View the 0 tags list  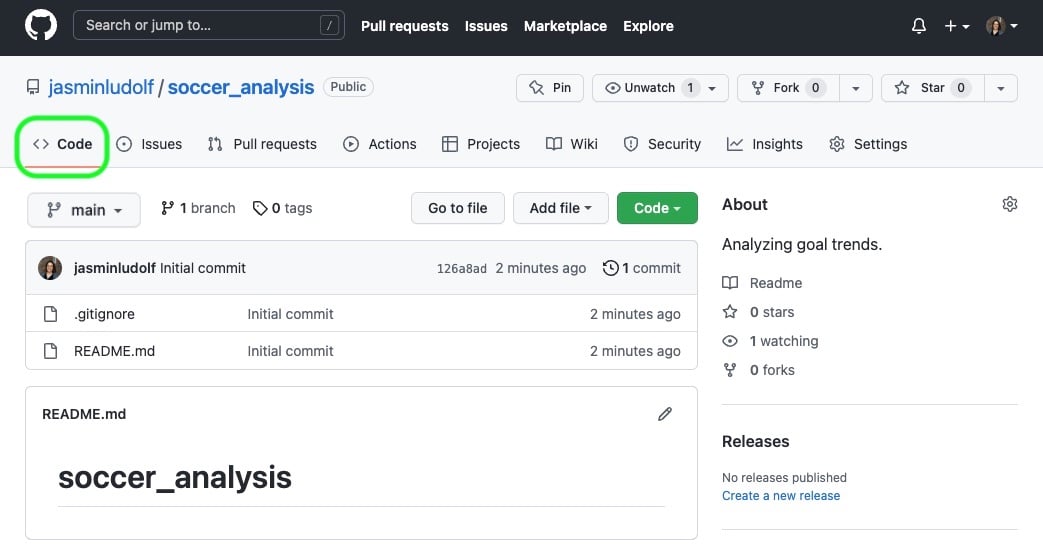[x=282, y=208]
